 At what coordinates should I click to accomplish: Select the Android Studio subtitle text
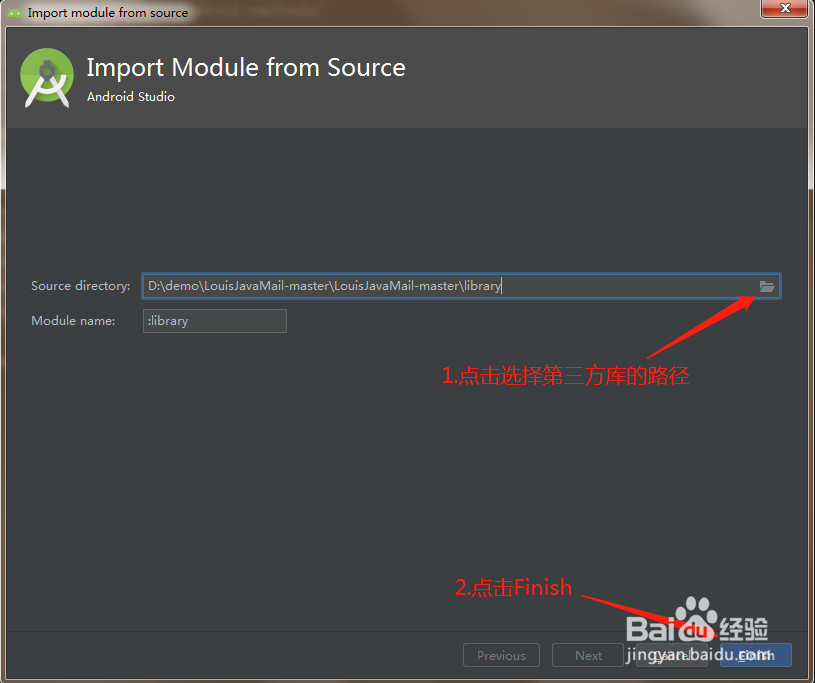(131, 97)
